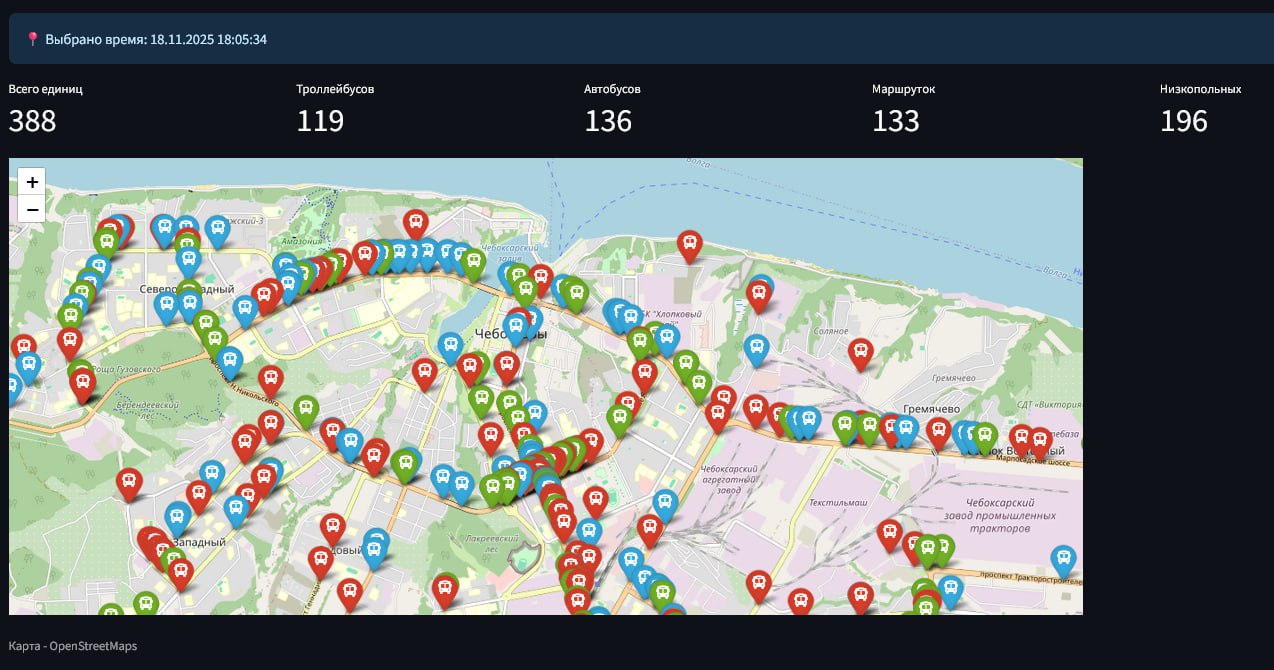Click the Карта - OpenStreetMaps caption

[x=72, y=646]
